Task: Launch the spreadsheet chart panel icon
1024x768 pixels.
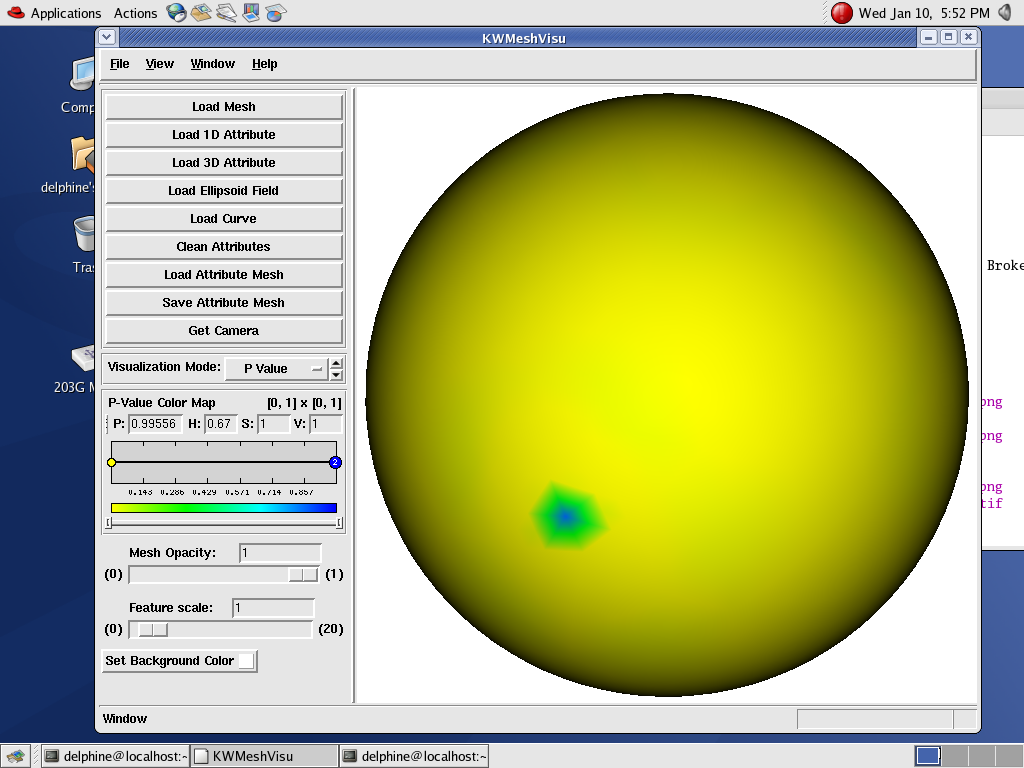Action: [276, 13]
